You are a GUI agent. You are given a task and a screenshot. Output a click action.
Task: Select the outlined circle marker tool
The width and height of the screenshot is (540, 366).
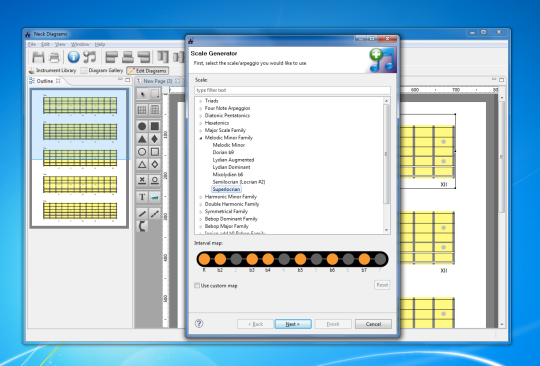pos(142,152)
